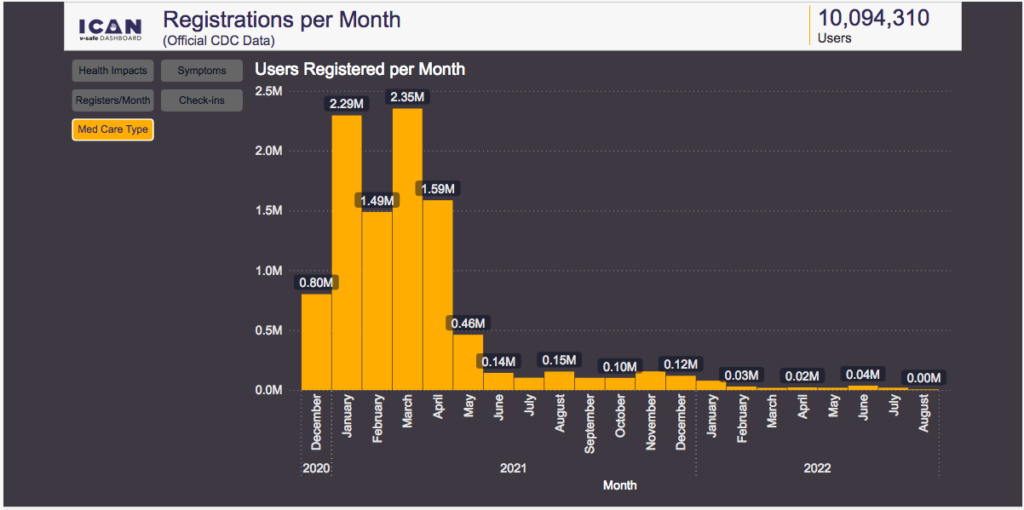Select the May 2021 bar labeled 0.46M
The image size is (1024, 510).
coord(468,362)
